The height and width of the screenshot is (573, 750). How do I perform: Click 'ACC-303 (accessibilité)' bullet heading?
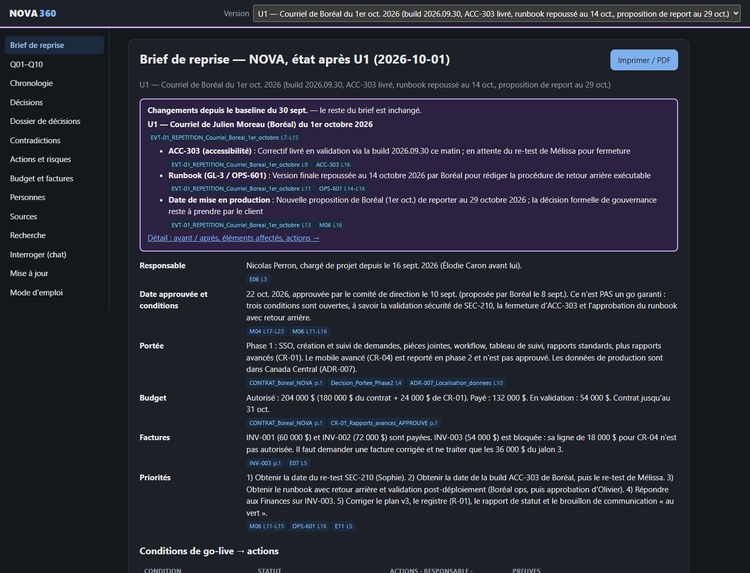pyautogui.click(x=210, y=151)
